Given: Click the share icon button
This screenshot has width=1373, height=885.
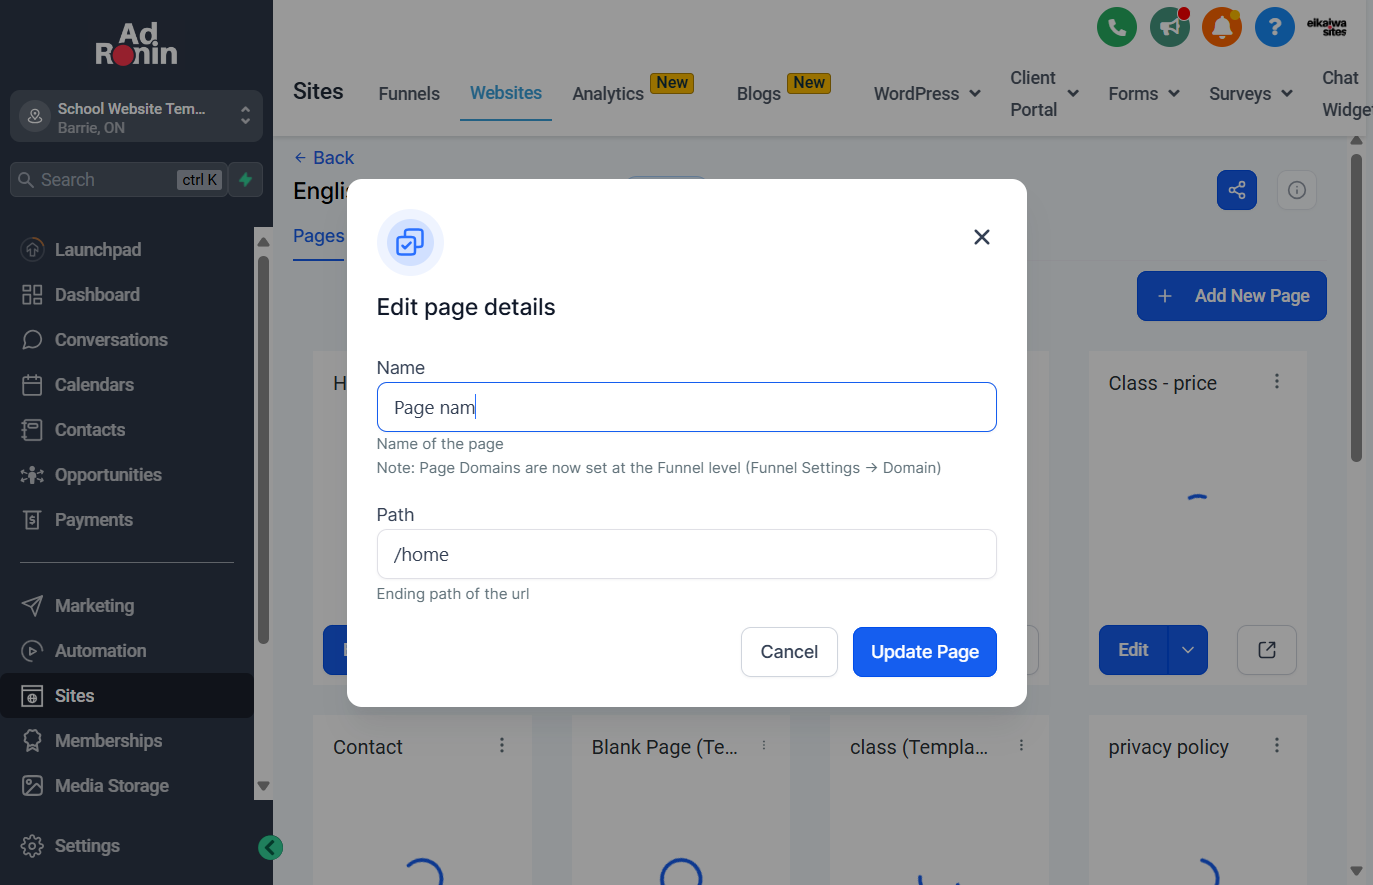Looking at the screenshot, I should (1237, 190).
